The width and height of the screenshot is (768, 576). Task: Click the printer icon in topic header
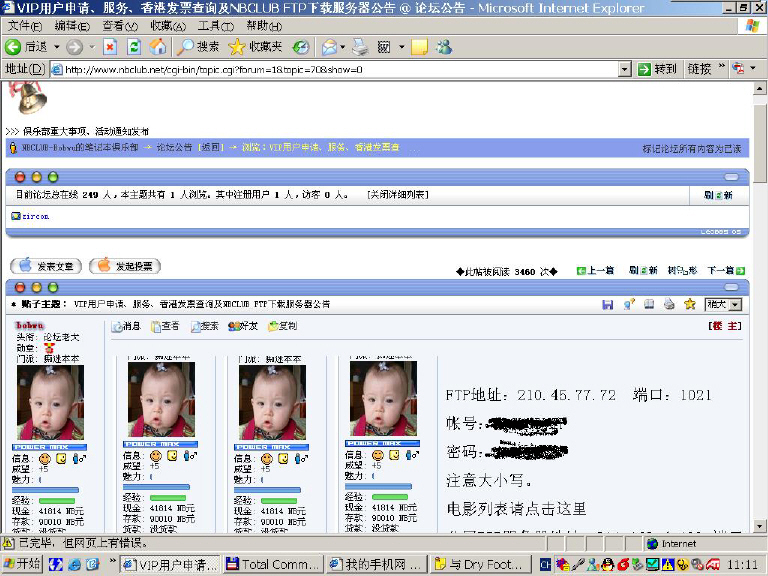tap(669, 304)
